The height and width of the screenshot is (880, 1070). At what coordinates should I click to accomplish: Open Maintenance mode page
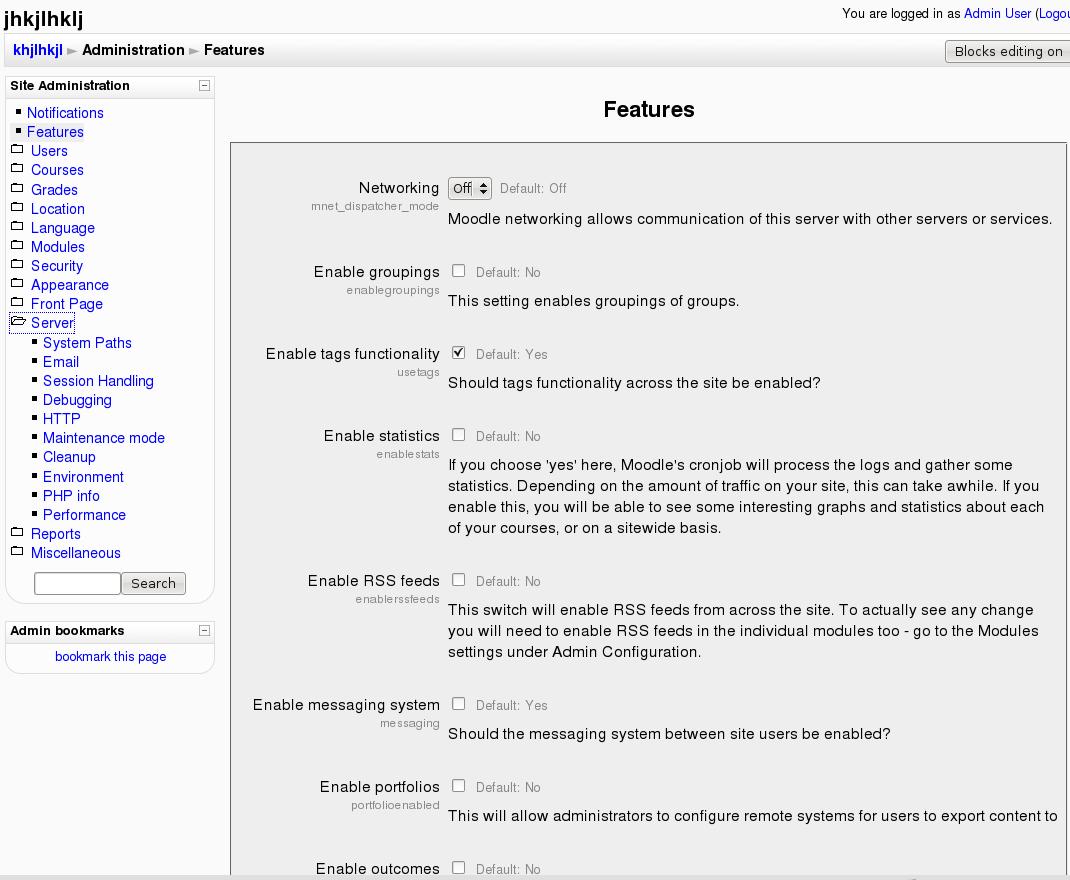[104, 438]
